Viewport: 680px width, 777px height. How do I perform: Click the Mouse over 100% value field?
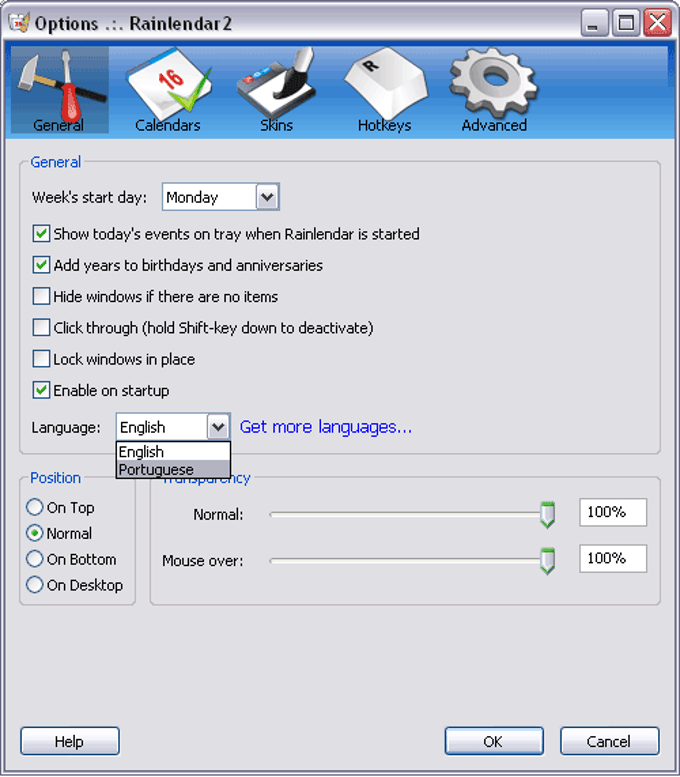613,558
